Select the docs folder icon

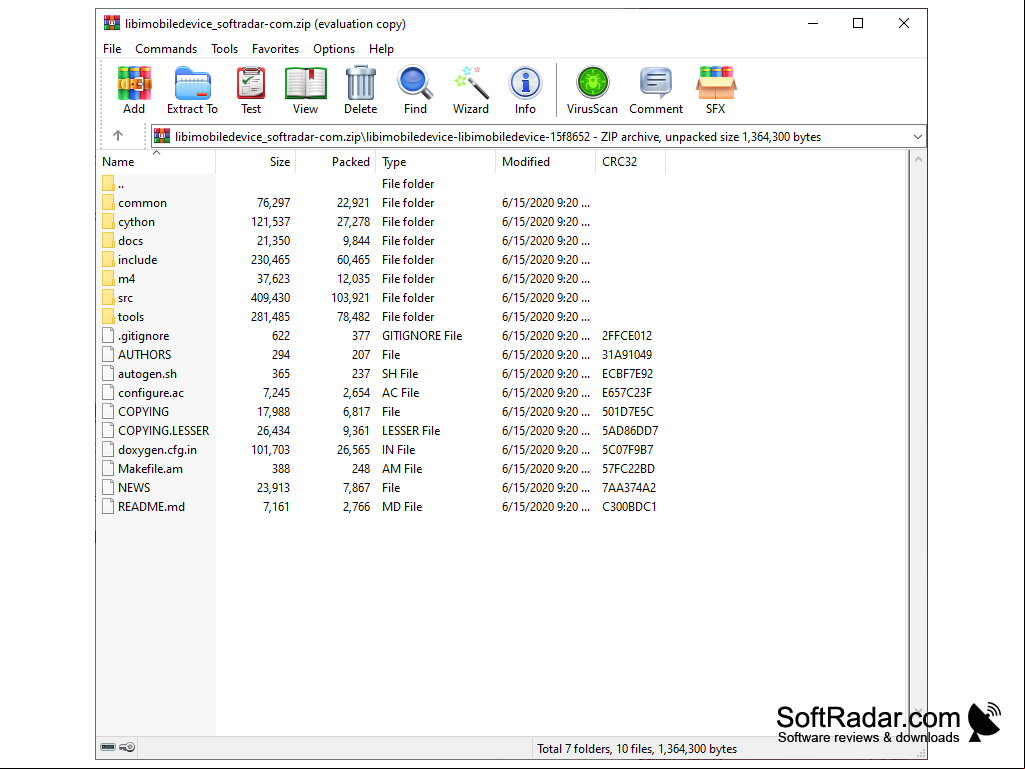coord(108,241)
